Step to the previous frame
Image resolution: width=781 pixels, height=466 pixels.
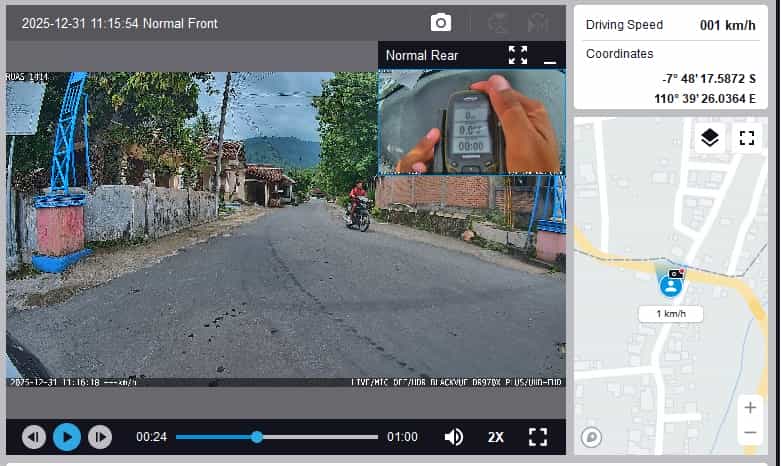coord(34,437)
